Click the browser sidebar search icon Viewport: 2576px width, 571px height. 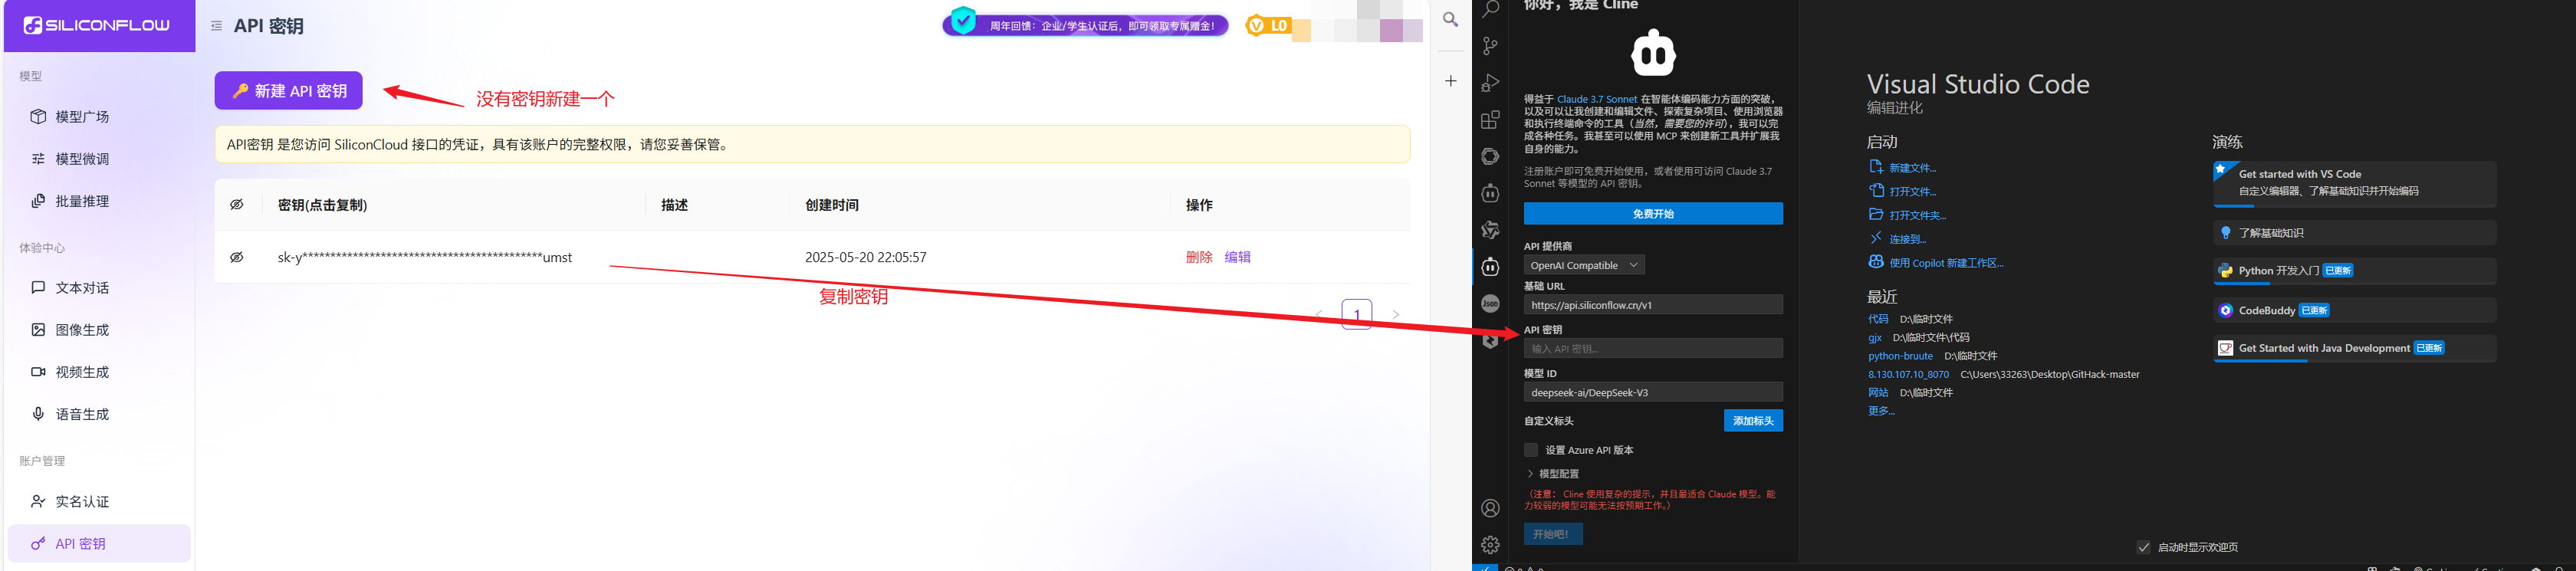pos(1450,19)
